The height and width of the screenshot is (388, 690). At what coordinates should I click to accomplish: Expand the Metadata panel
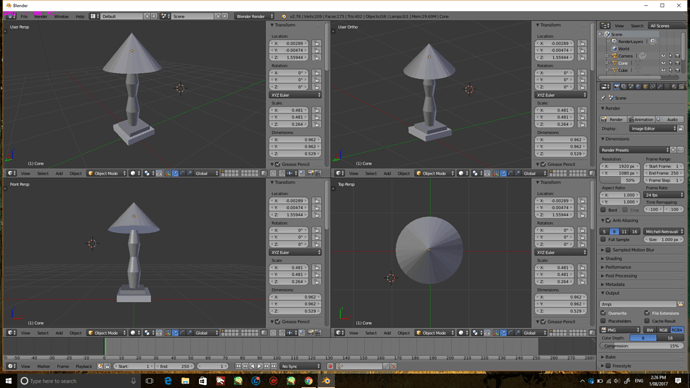(x=615, y=285)
